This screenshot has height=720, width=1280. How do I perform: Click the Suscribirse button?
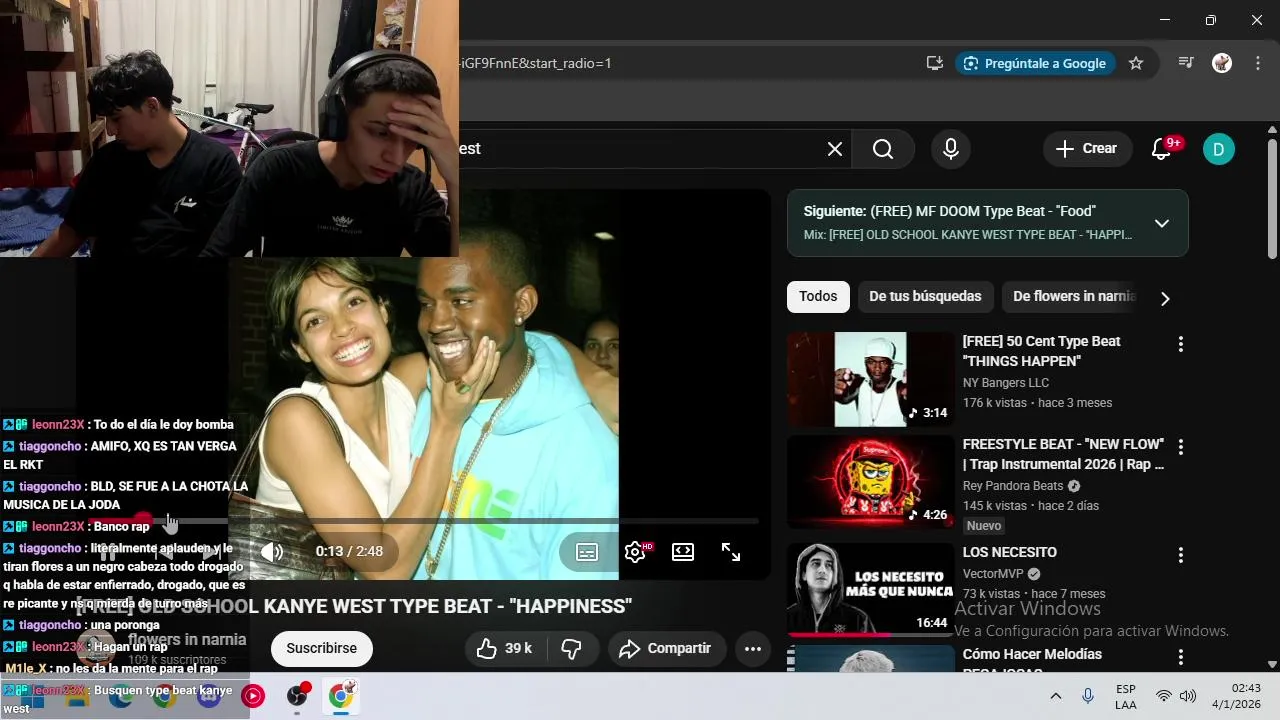click(x=322, y=649)
